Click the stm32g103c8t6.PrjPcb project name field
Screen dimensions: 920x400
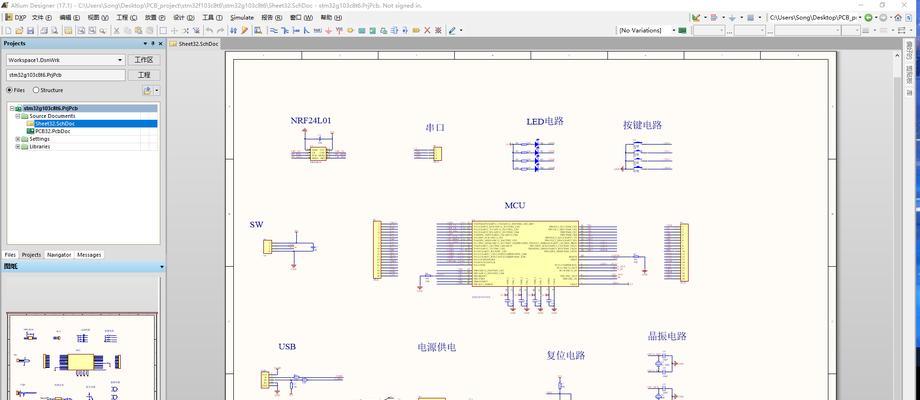pos(66,75)
